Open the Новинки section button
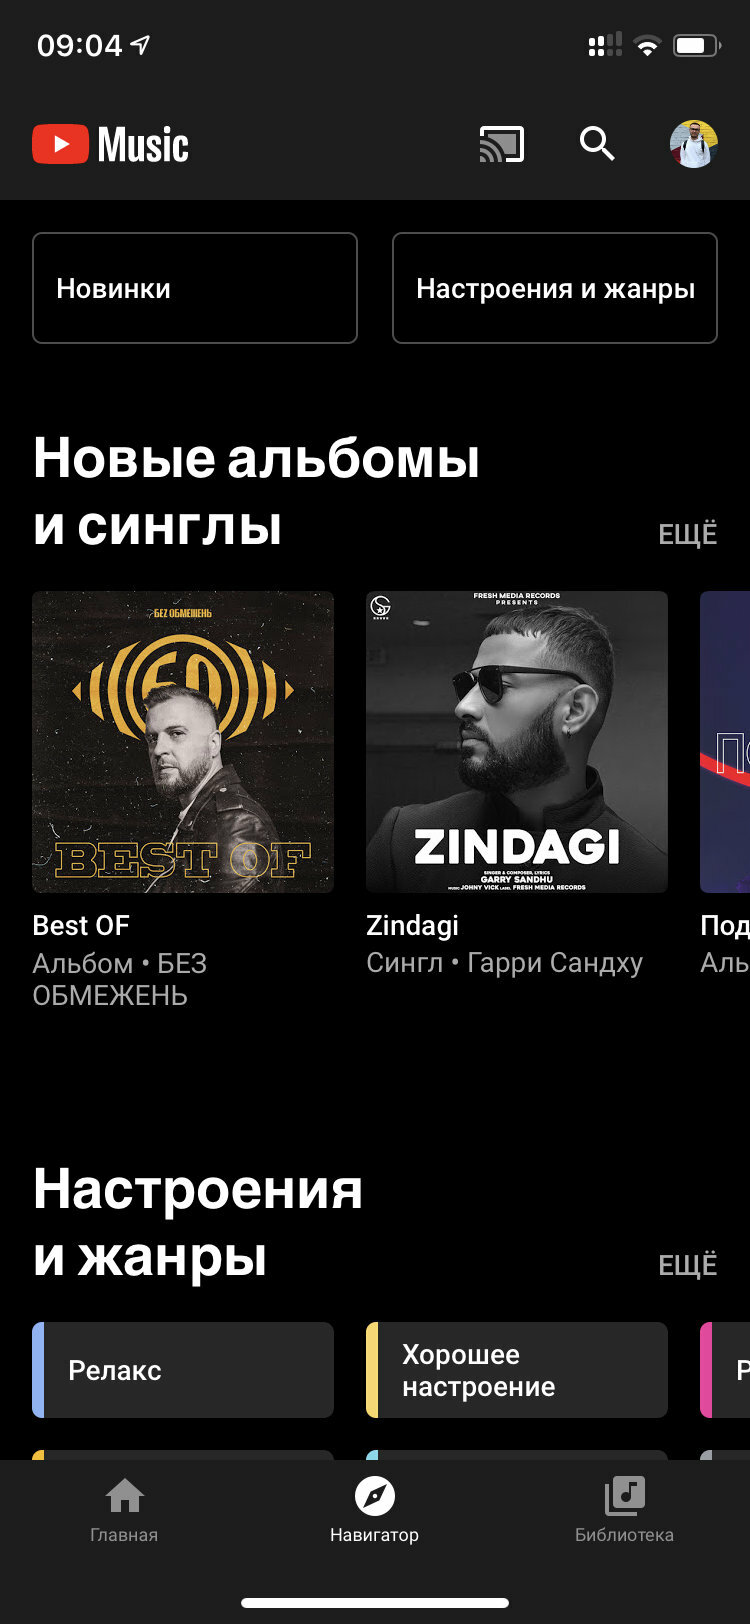Screen dimensions: 750x1624 click(x=195, y=288)
